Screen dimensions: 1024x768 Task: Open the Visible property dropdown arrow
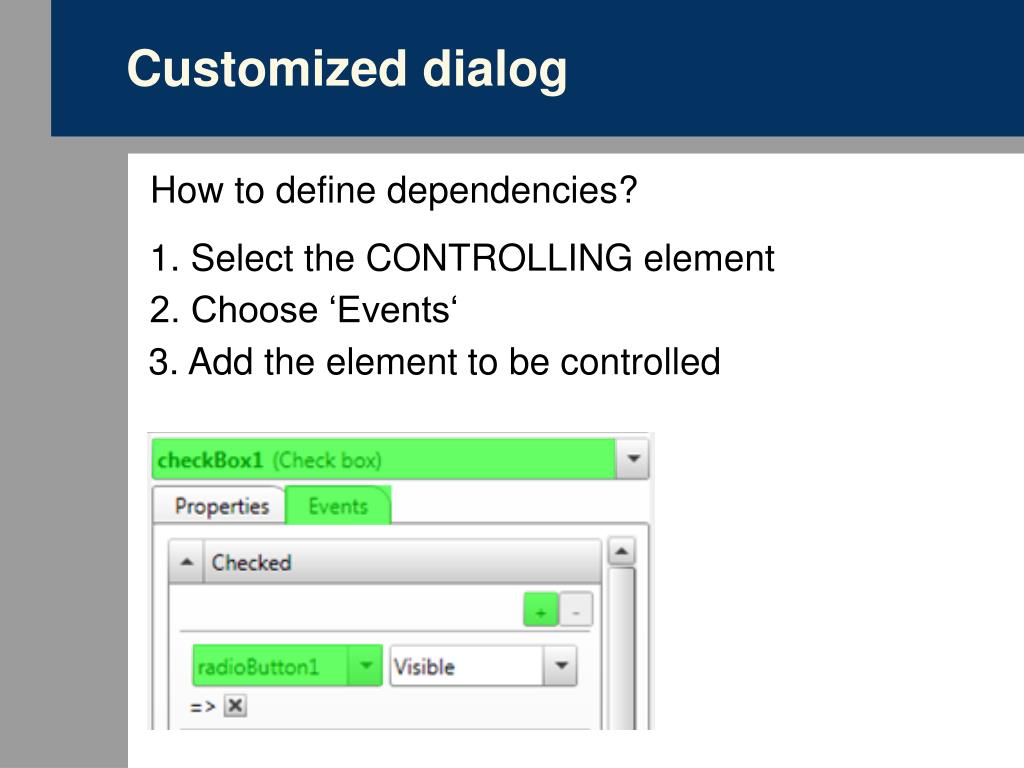[560, 665]
